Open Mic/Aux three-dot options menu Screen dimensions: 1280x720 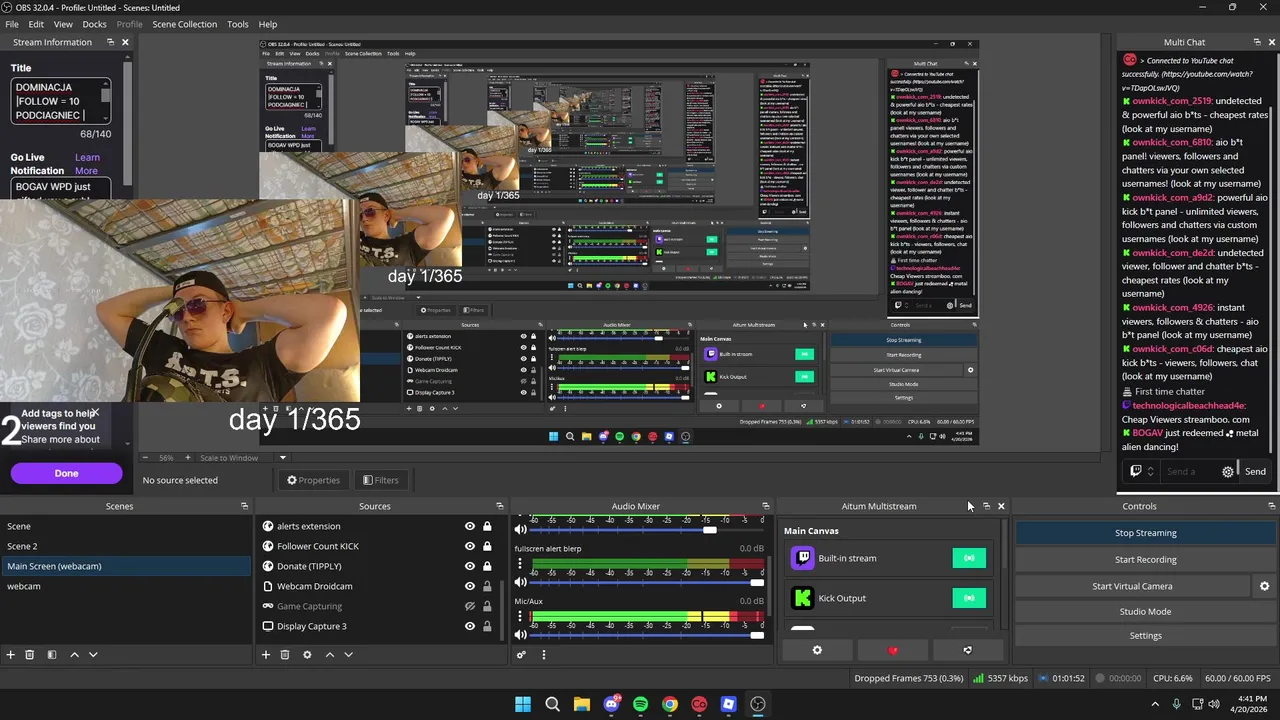coord(520,615)
